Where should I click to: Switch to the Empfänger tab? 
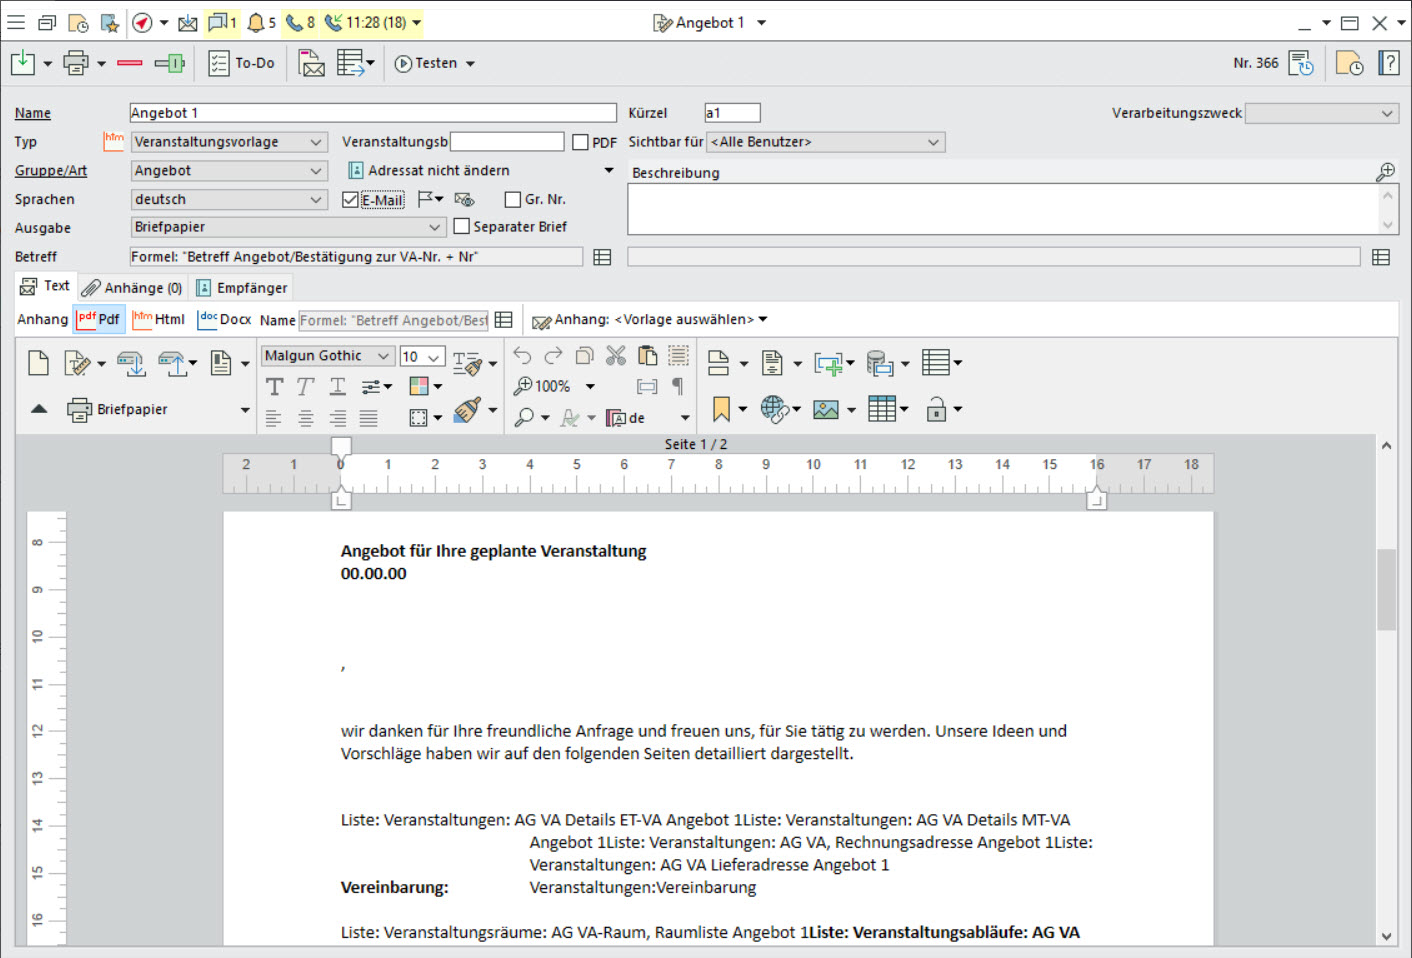click(242, 288)
